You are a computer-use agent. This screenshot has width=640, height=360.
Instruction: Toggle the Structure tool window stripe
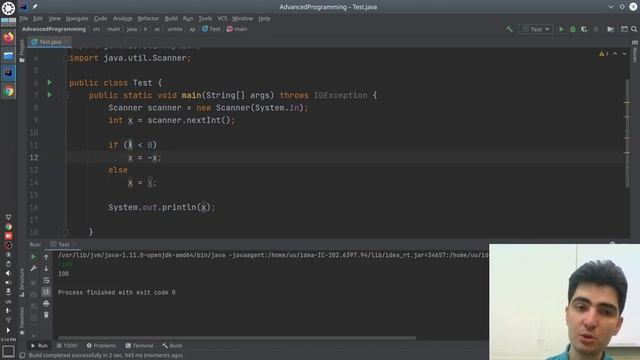click(22, 282)
